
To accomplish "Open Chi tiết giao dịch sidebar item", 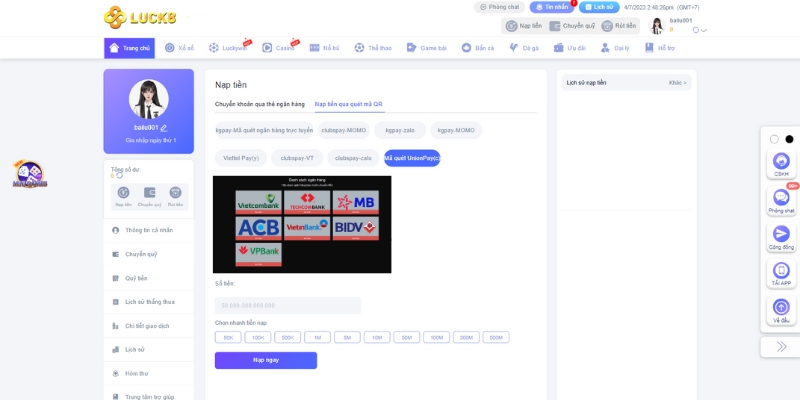I will coord(148,326).
